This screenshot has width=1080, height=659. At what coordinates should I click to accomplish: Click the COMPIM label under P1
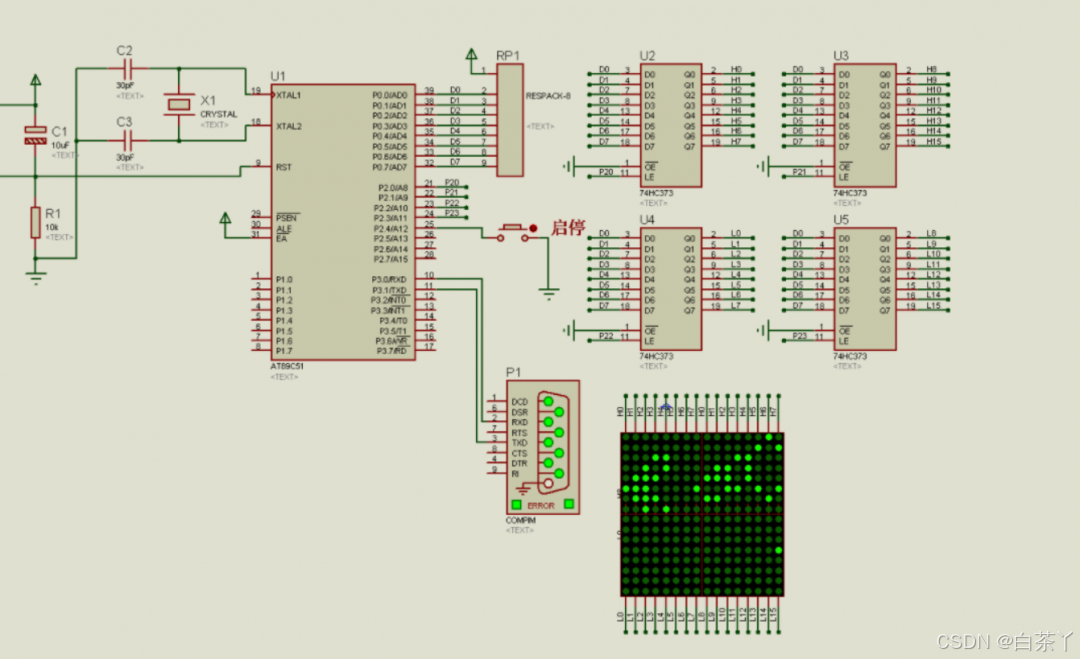521,521
